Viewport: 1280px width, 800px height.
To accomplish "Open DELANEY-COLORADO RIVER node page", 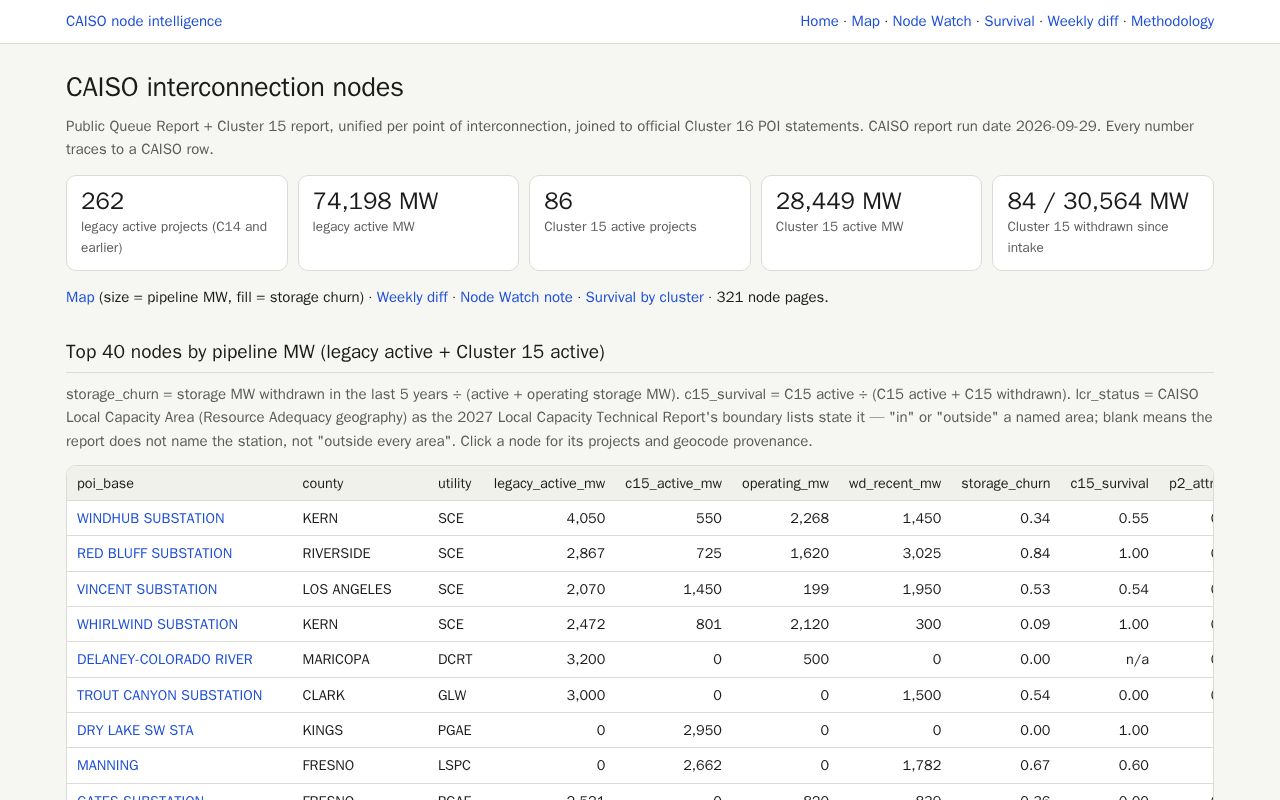I will pos(165,659).
